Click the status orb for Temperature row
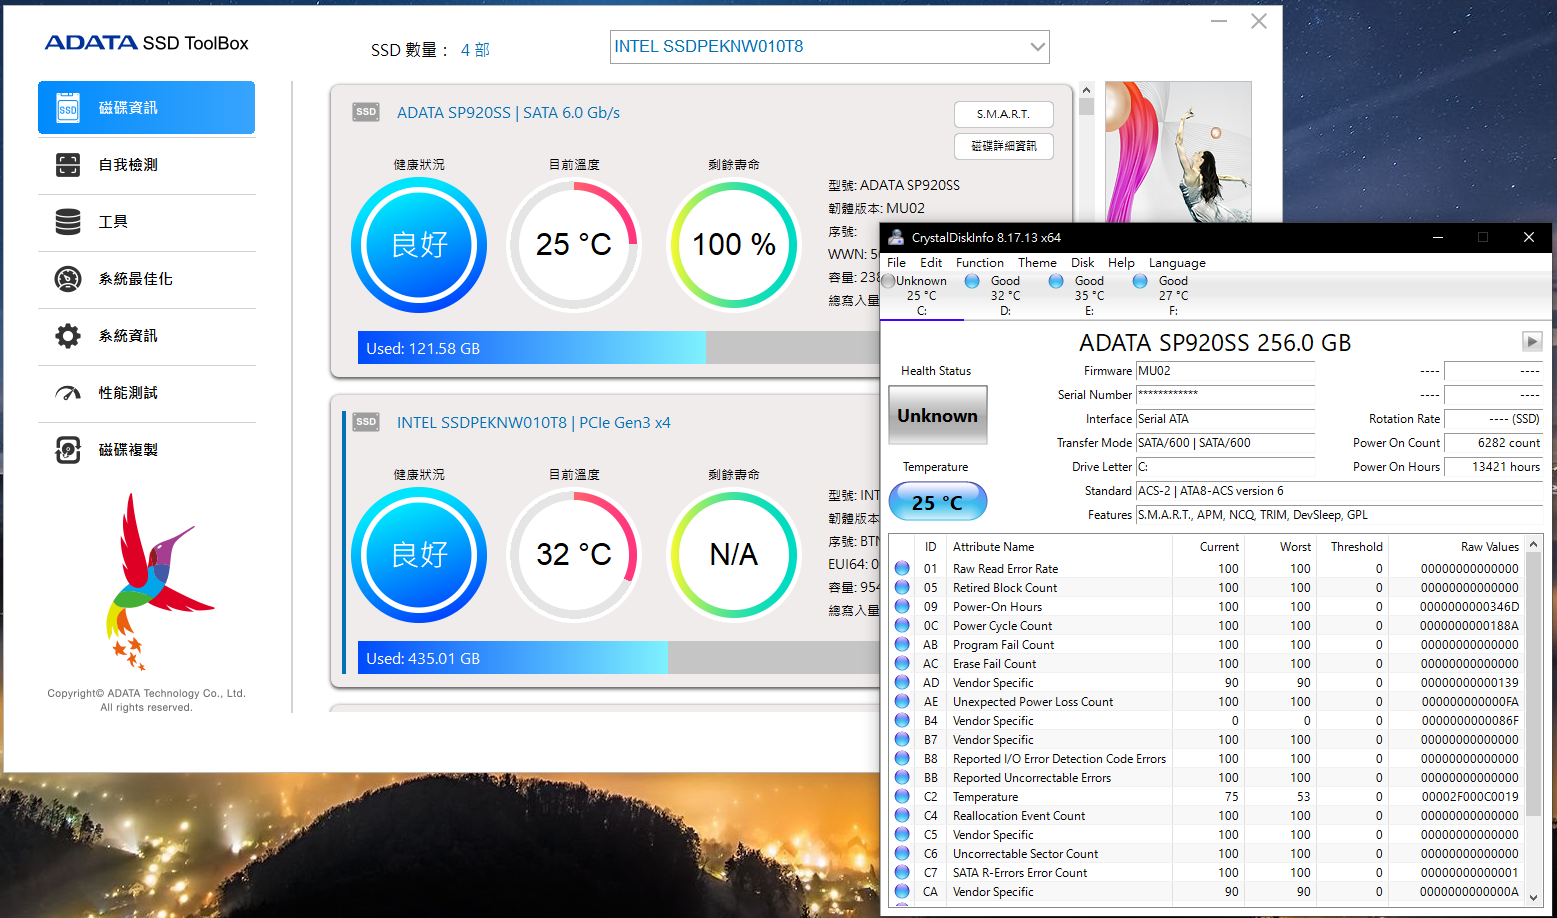 coord(902,796)
